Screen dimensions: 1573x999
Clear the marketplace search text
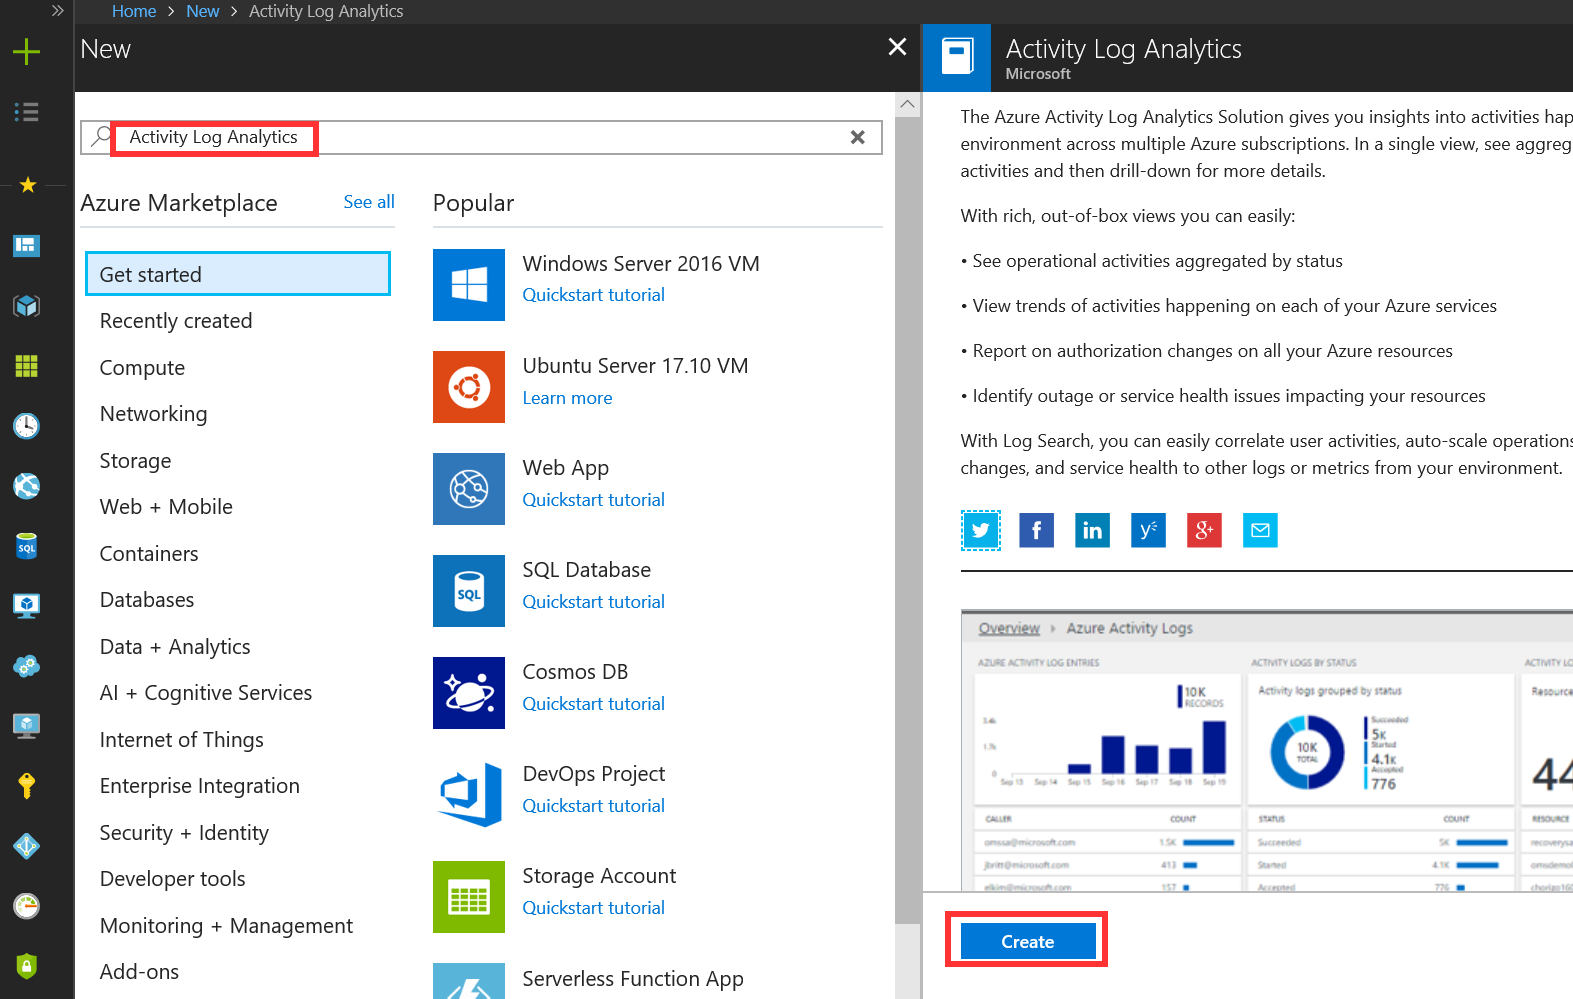tap(858, 137)
